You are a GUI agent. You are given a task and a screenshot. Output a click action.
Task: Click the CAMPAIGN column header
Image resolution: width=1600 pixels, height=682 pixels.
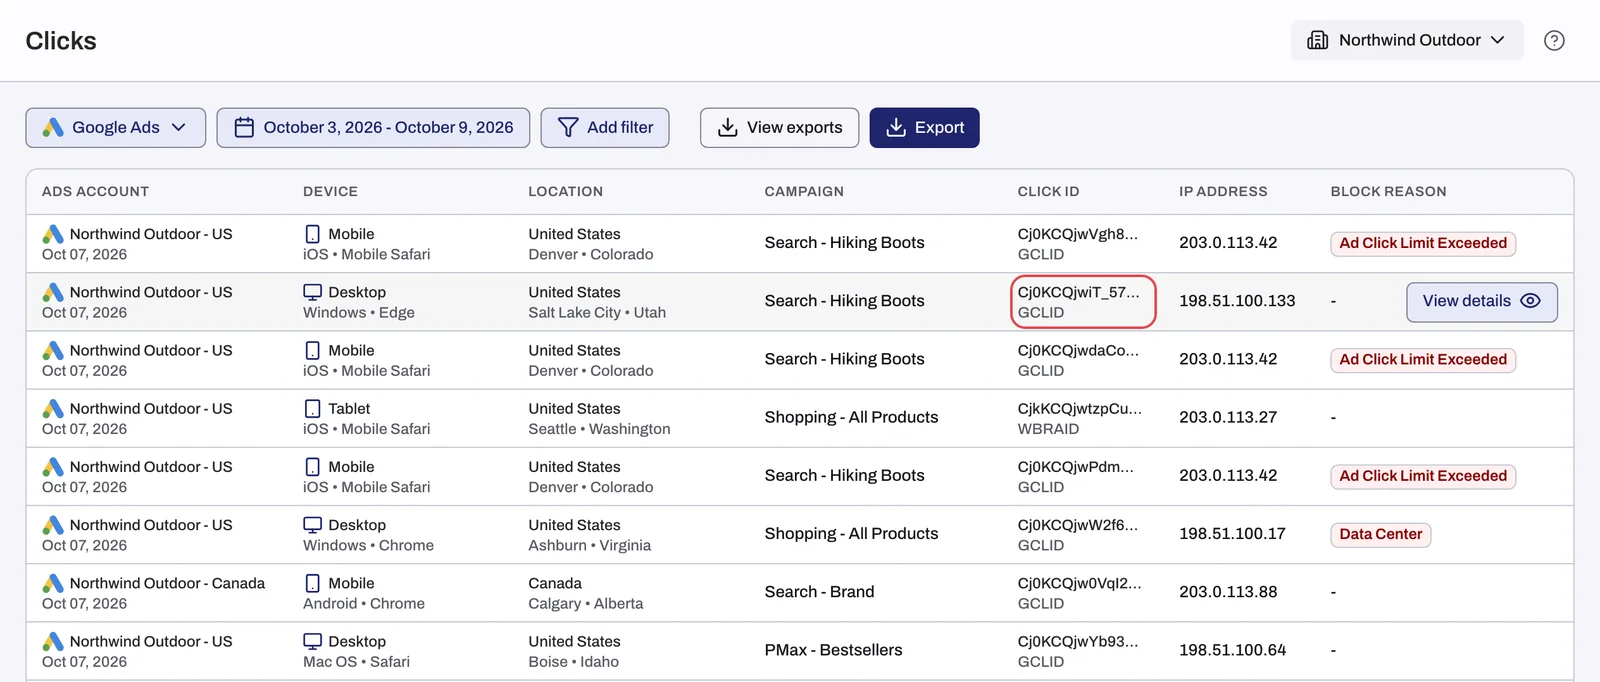click(x=804, y=192)
